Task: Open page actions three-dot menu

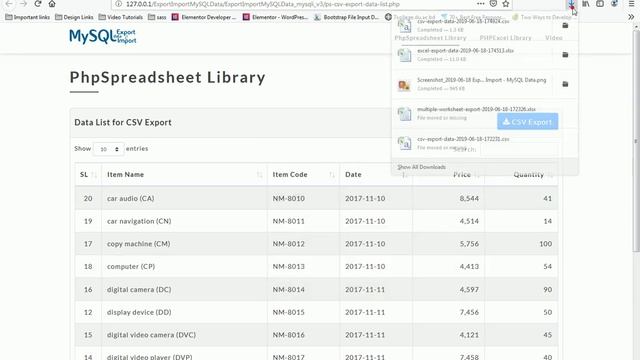Action: point(480,4)
